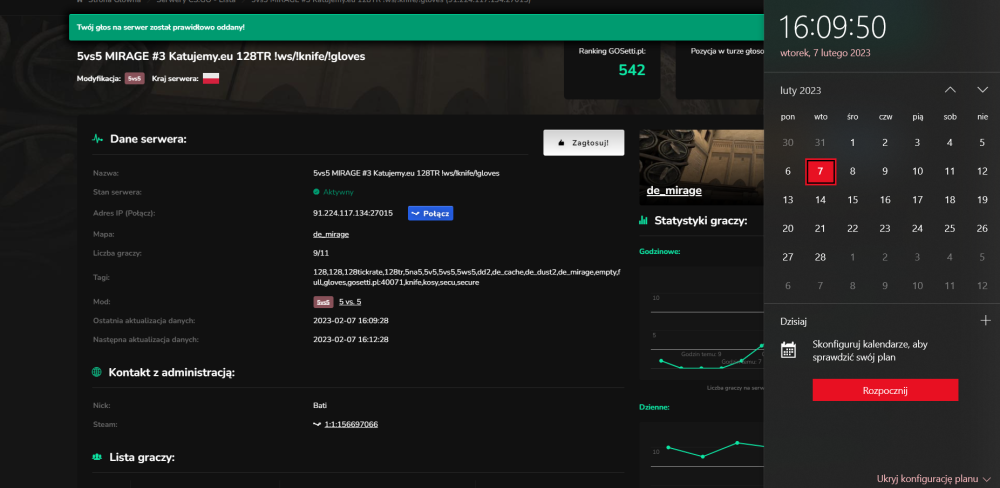Go to previous month with the up arrow

click(950, 90)
